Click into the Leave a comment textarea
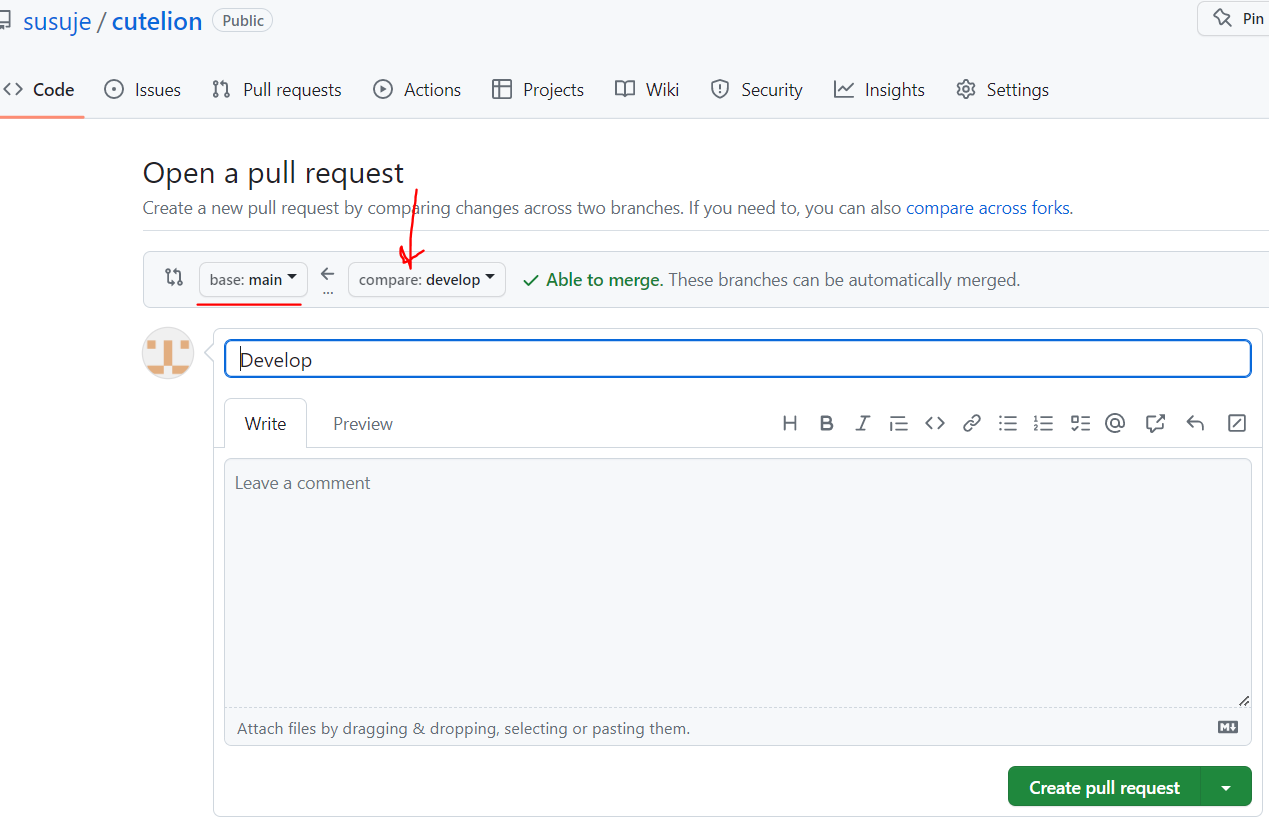This screenshot has height=838, width=1269. [738, 583]
